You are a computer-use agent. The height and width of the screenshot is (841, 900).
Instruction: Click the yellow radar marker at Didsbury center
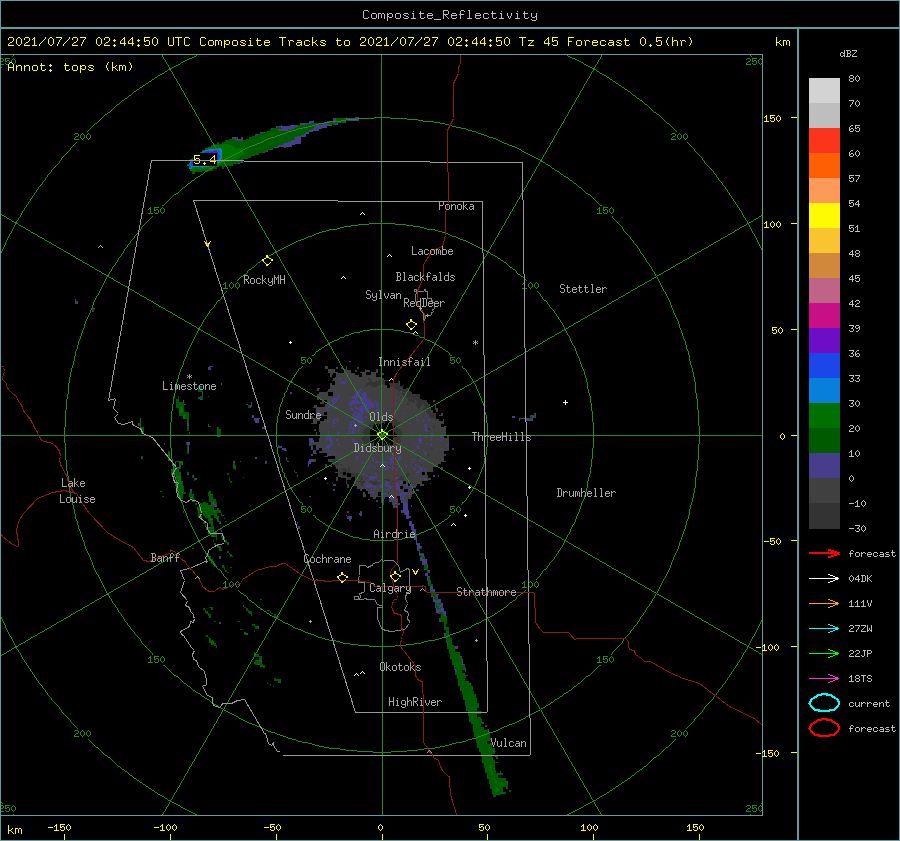click(382, 435)
